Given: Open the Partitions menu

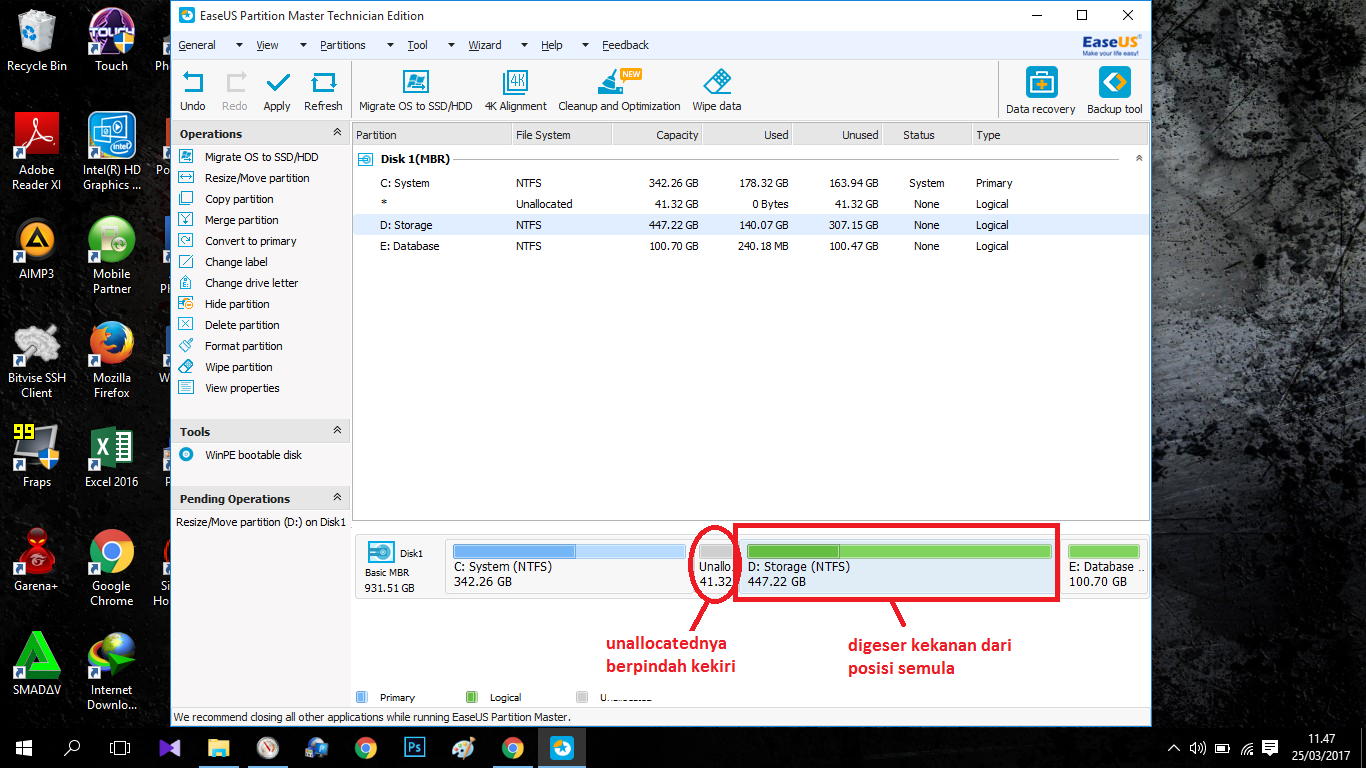Looking at the screenshot, I should [x=343, y=45].
